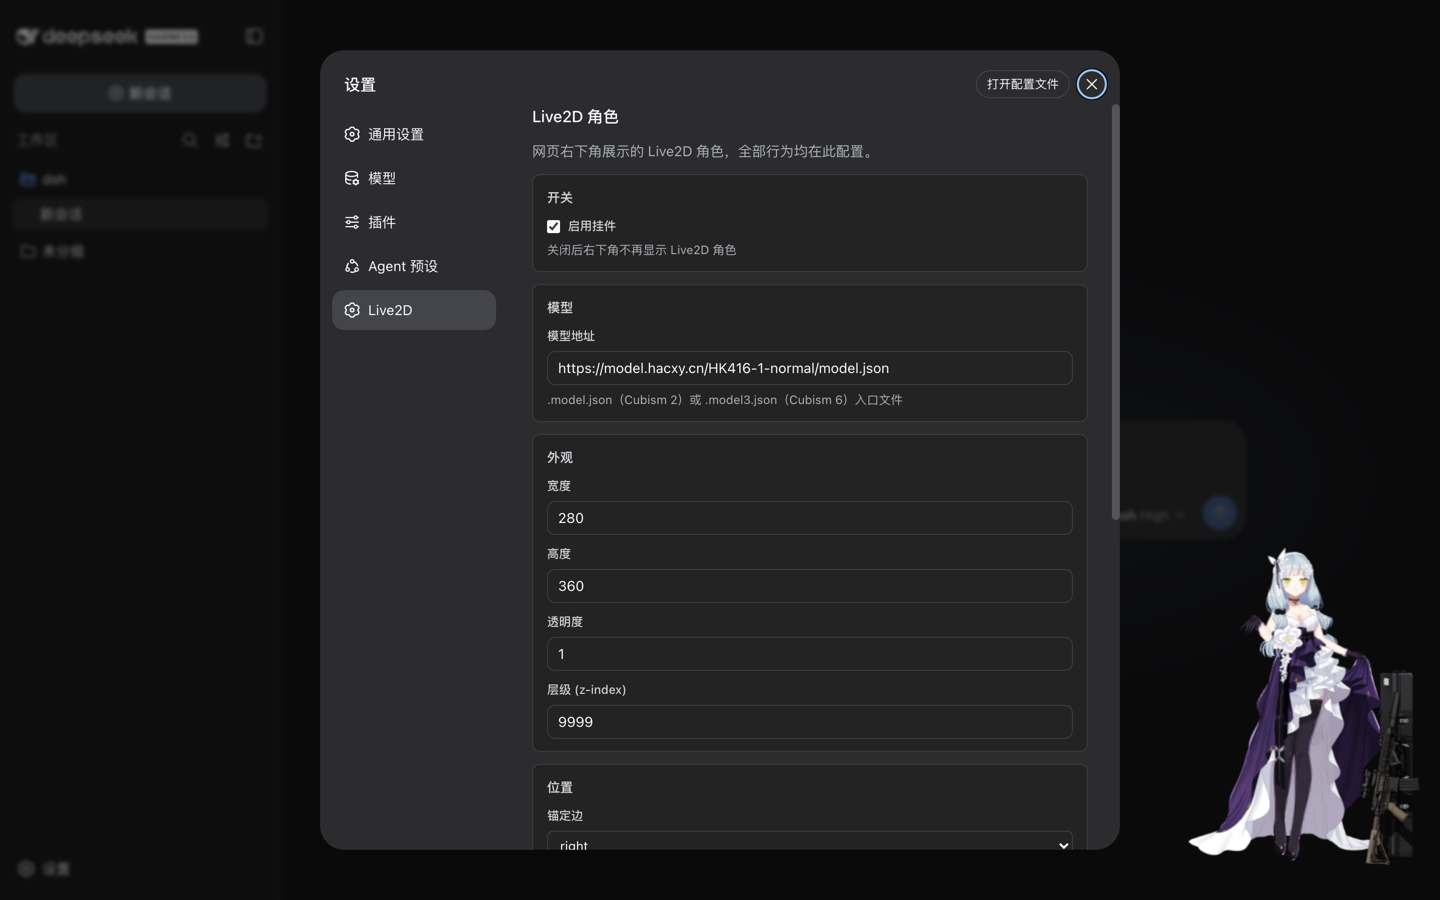
Task: Click the 打开配置文件 button
Action: [1022, 84]
